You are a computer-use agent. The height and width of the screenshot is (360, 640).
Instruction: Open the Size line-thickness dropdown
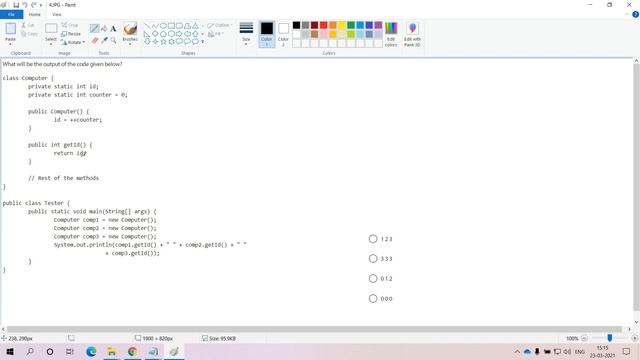(246, 33)
